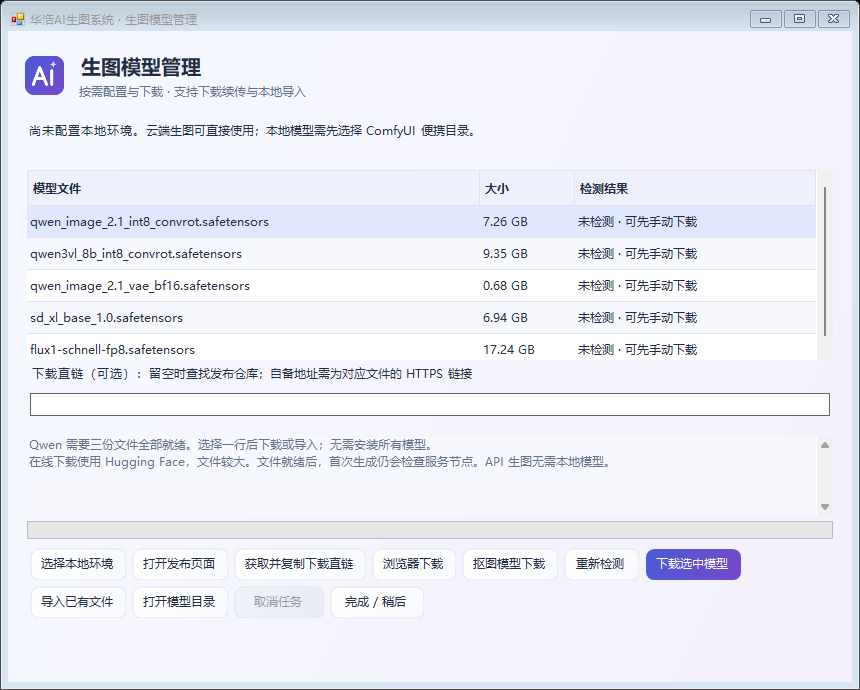Image resolution: width=860 pixels, height=690 pixels.
Task: Import files with 导入已有文件
Action: [x=78, y=602]
